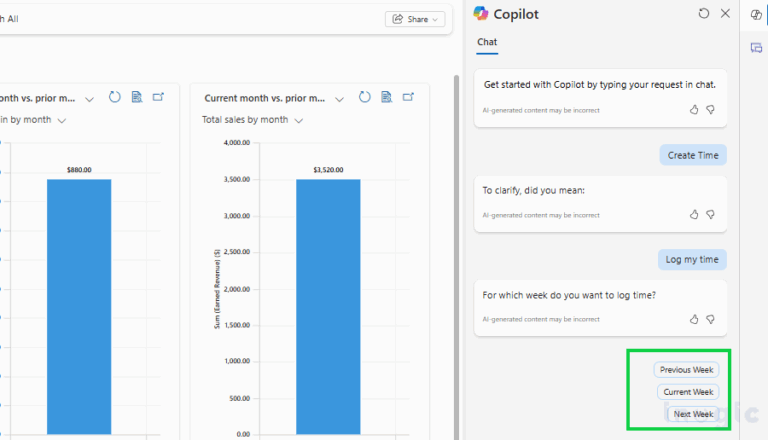Image resolution: width=768 pixels, height=440 pixels.
Task: Expand the left chart's title dropdown chevron
Action: [89, 99]
